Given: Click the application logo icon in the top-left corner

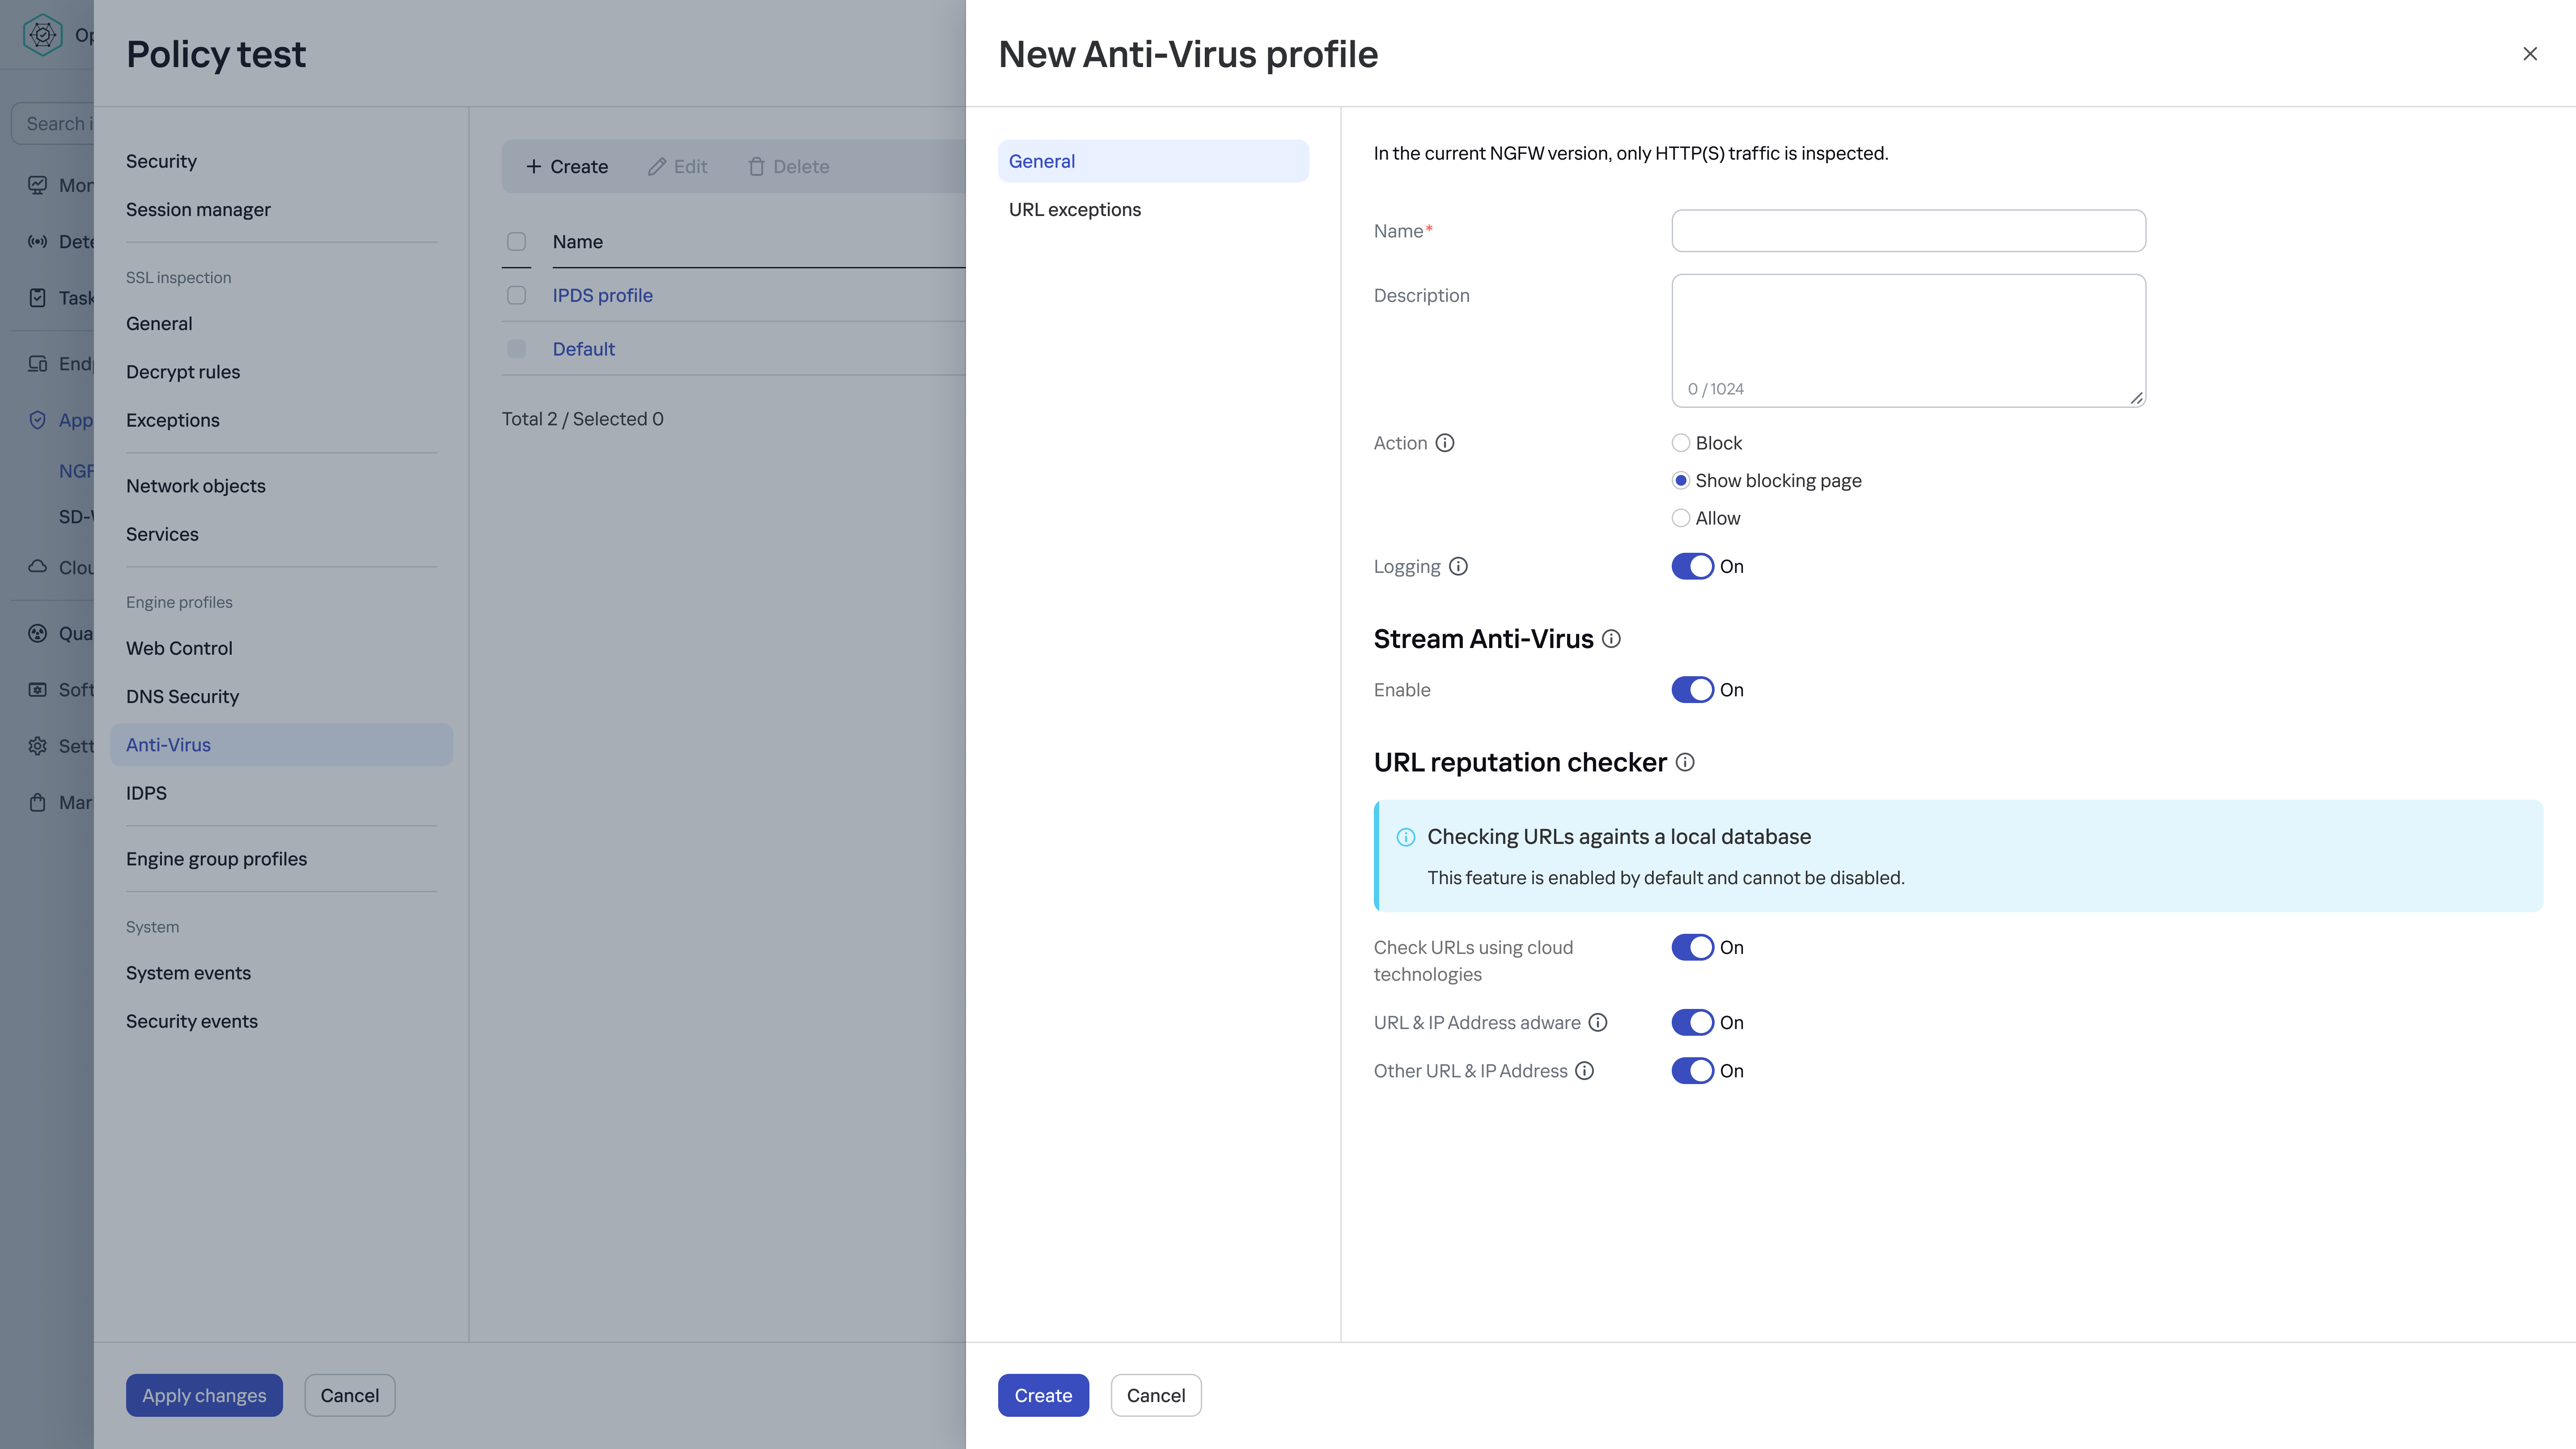Looking at the screenshot, I should (42, 35).
